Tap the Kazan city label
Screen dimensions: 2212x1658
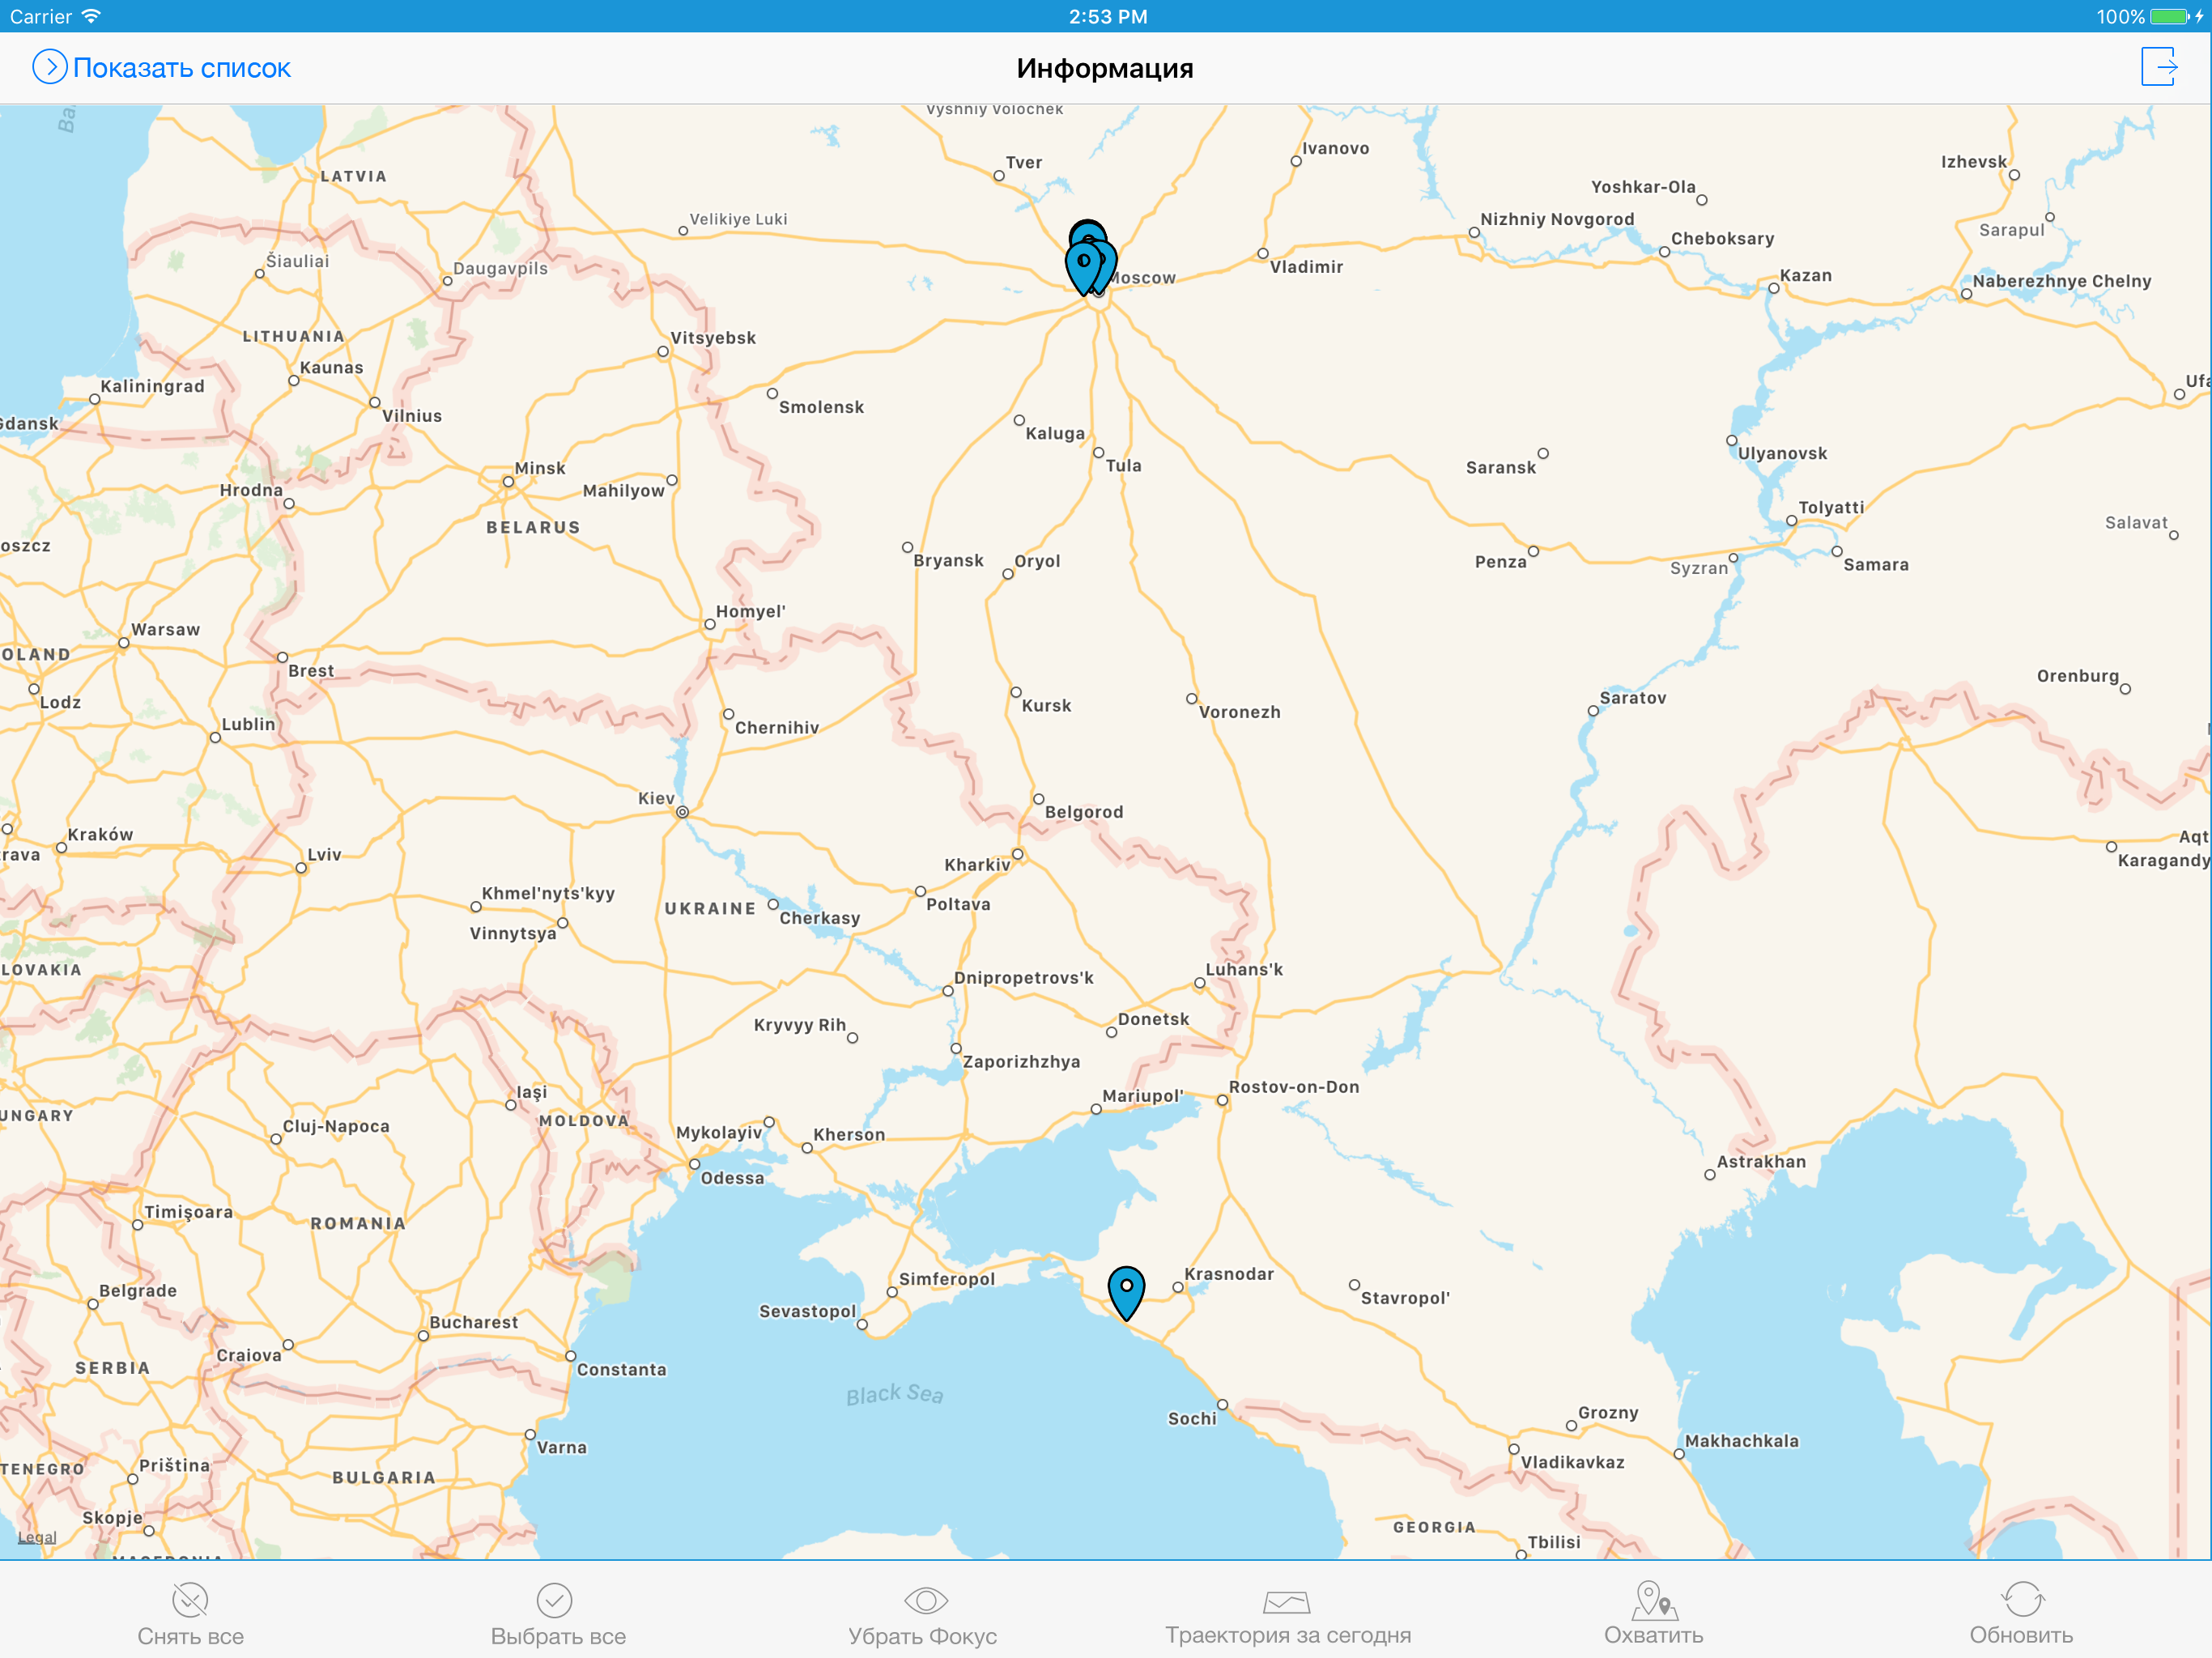pyautogui.click(x=1805, y=275)
